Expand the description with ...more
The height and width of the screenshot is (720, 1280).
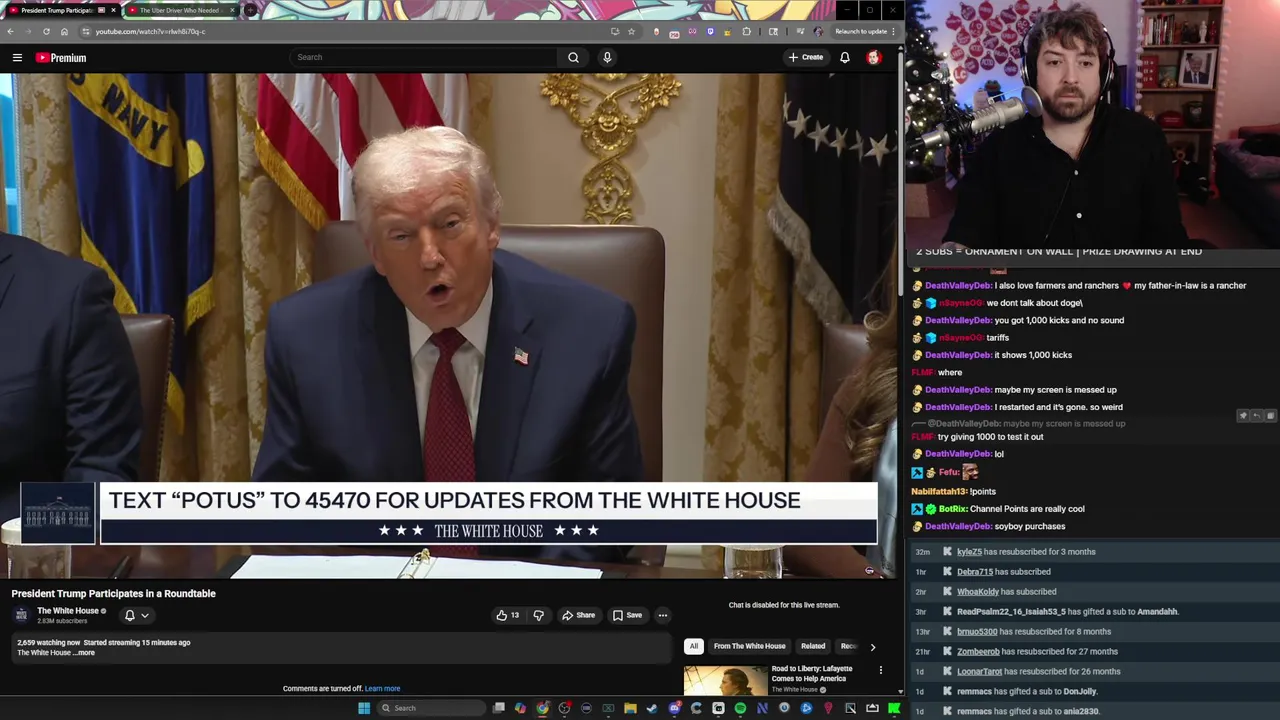tap(85, 653)
